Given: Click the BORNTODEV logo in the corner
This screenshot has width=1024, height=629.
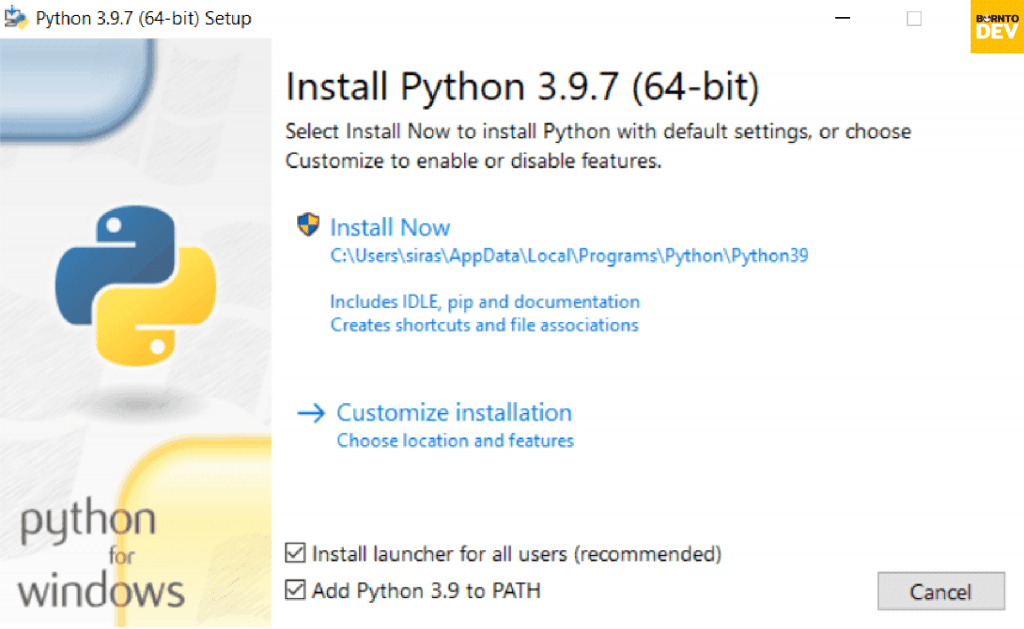Looking at the screenshot, I should (x=996, y=27).
